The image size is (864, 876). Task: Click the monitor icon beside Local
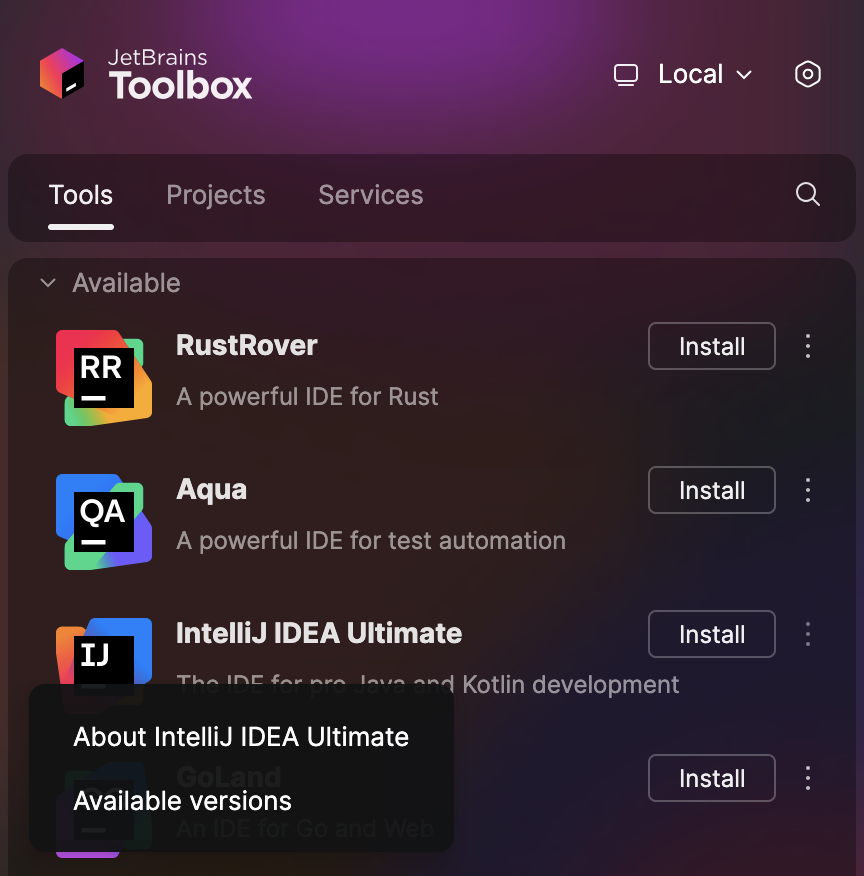(x=626, y=74)
